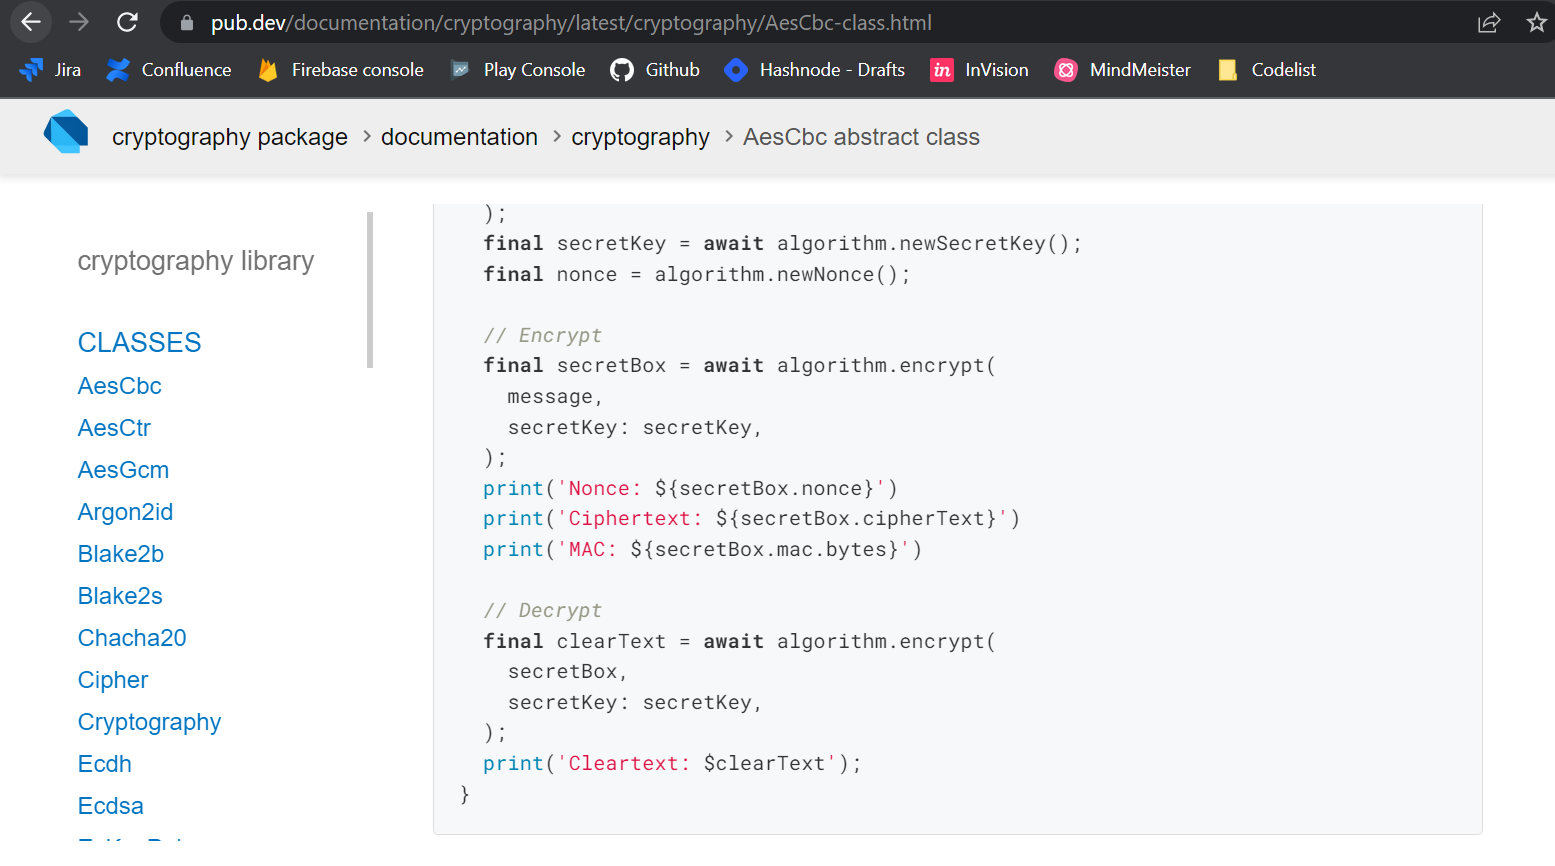Click 'Nonce:' print statement line
This screenshot has height=866, width=1555.
(690, 488)
